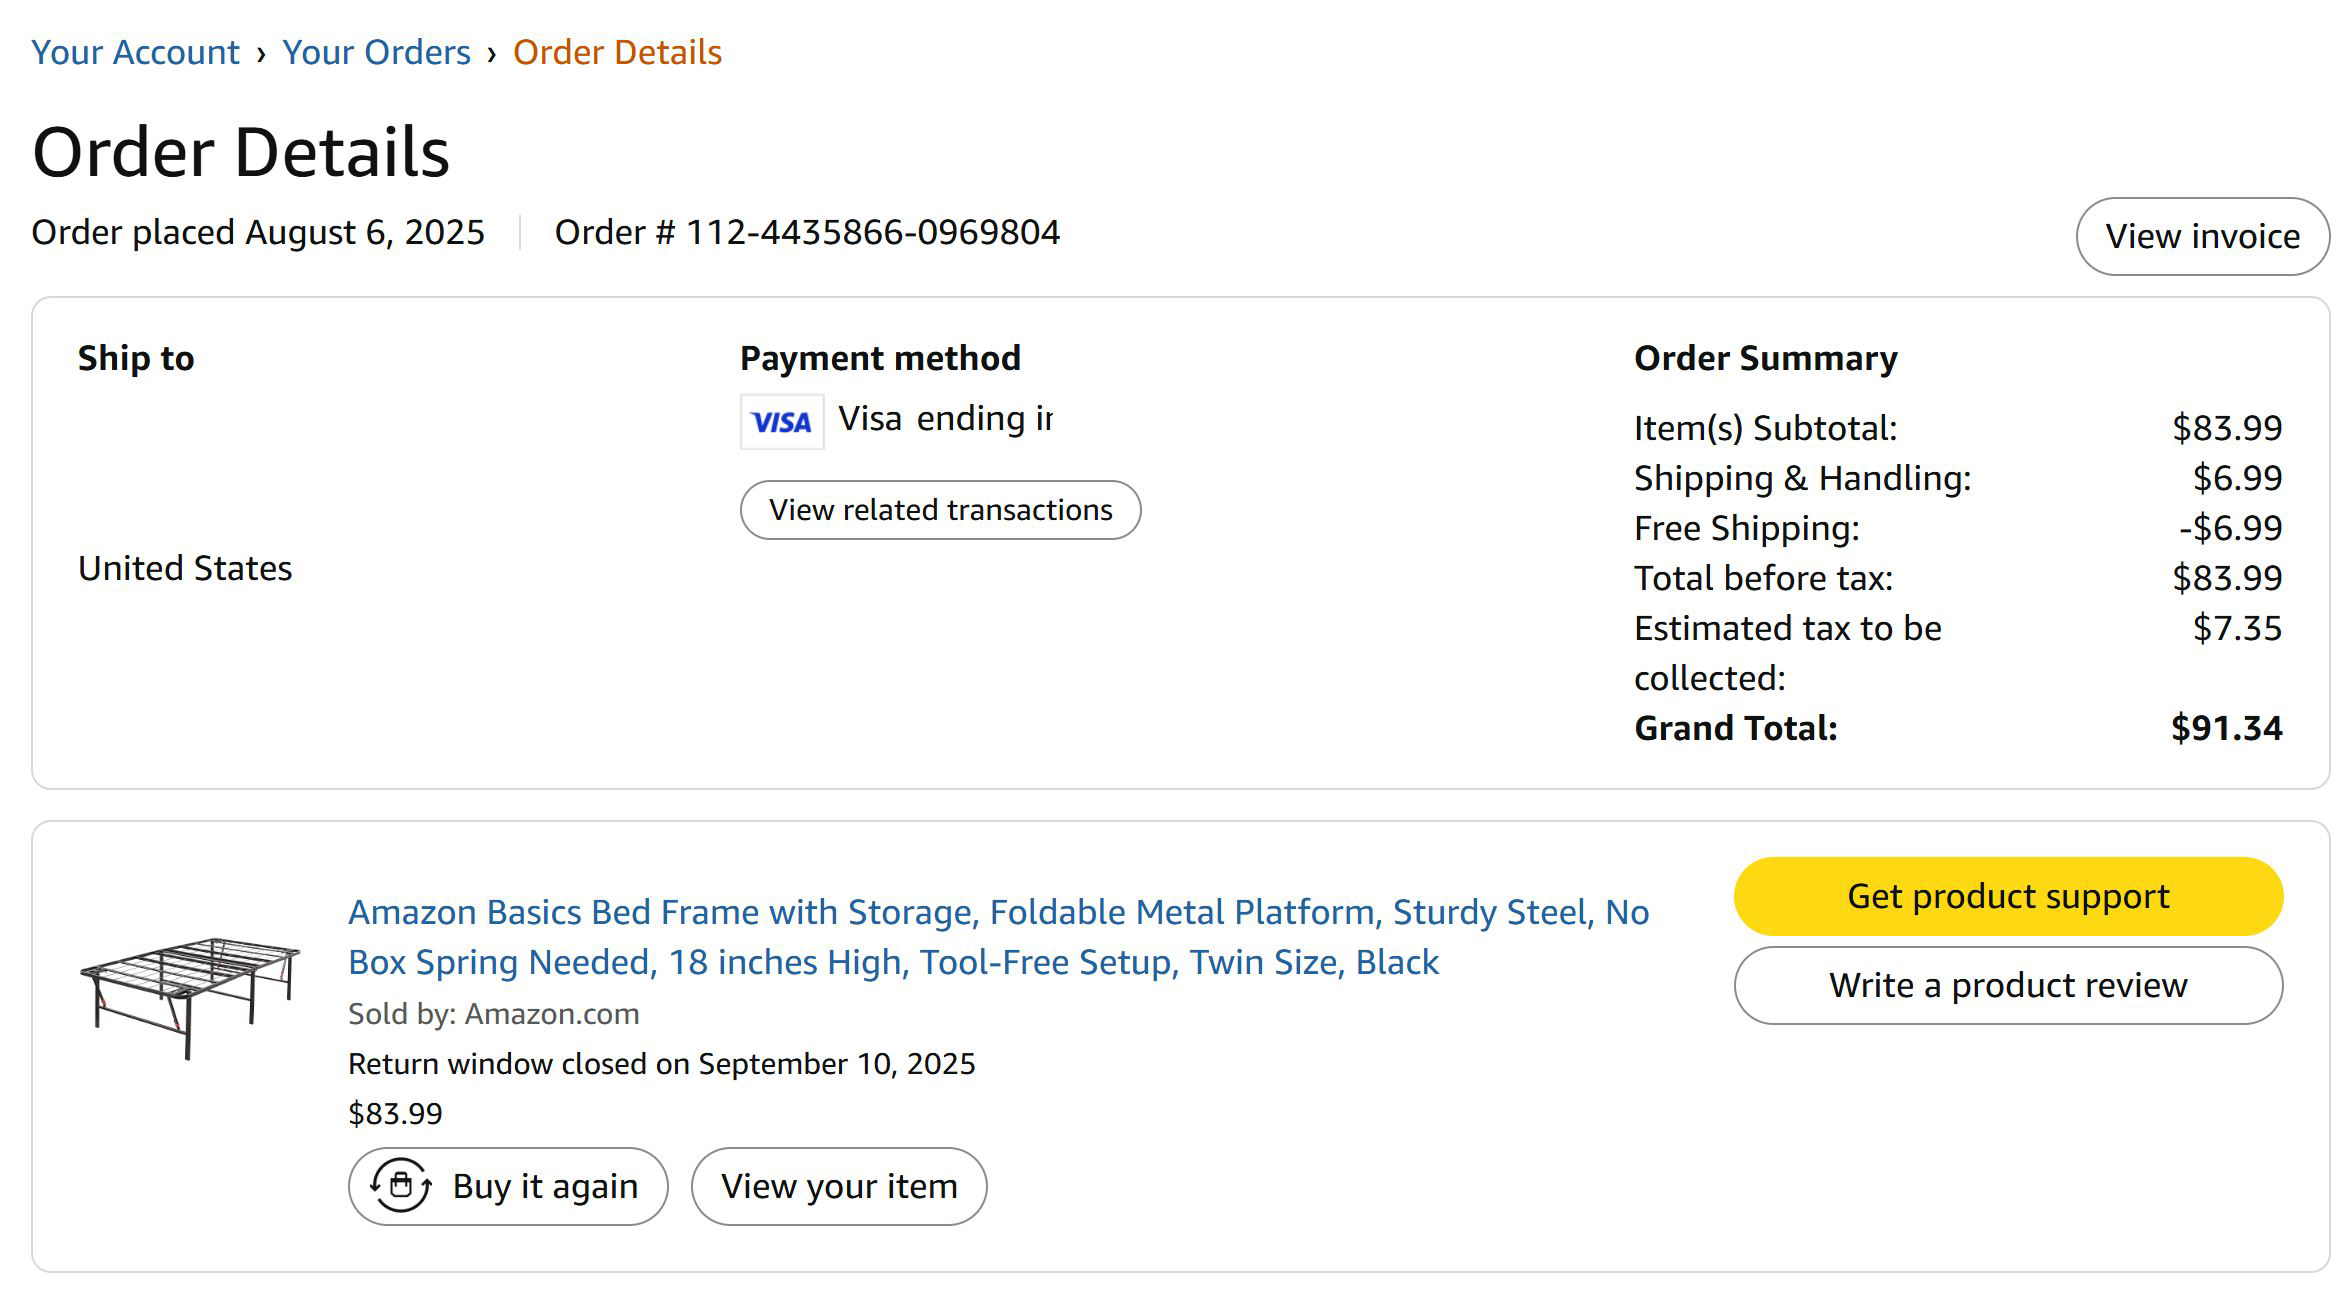Click the Order Details breadcrumb
Viewport: 2343px width, 1292px height.
click(x=617, y=52)
